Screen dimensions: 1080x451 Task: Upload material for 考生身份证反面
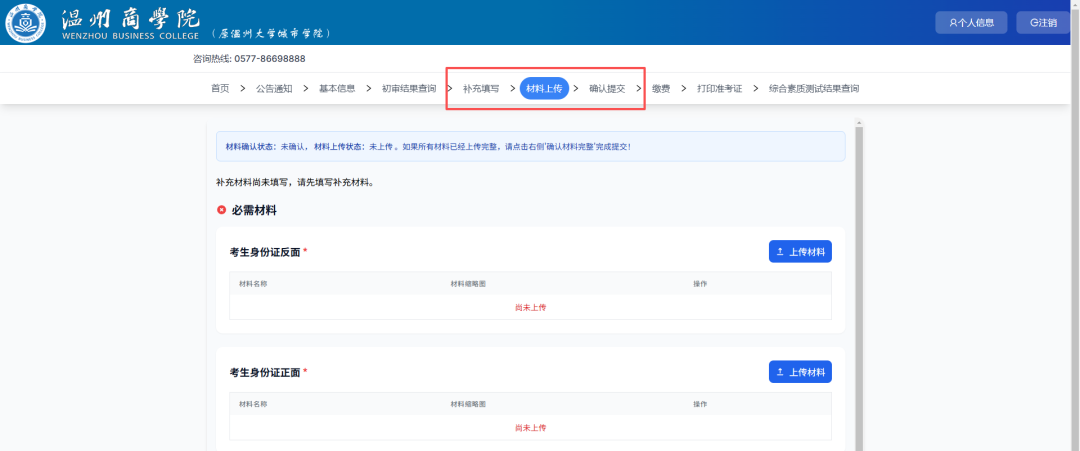pyautogui.click(x=800, y=252)
